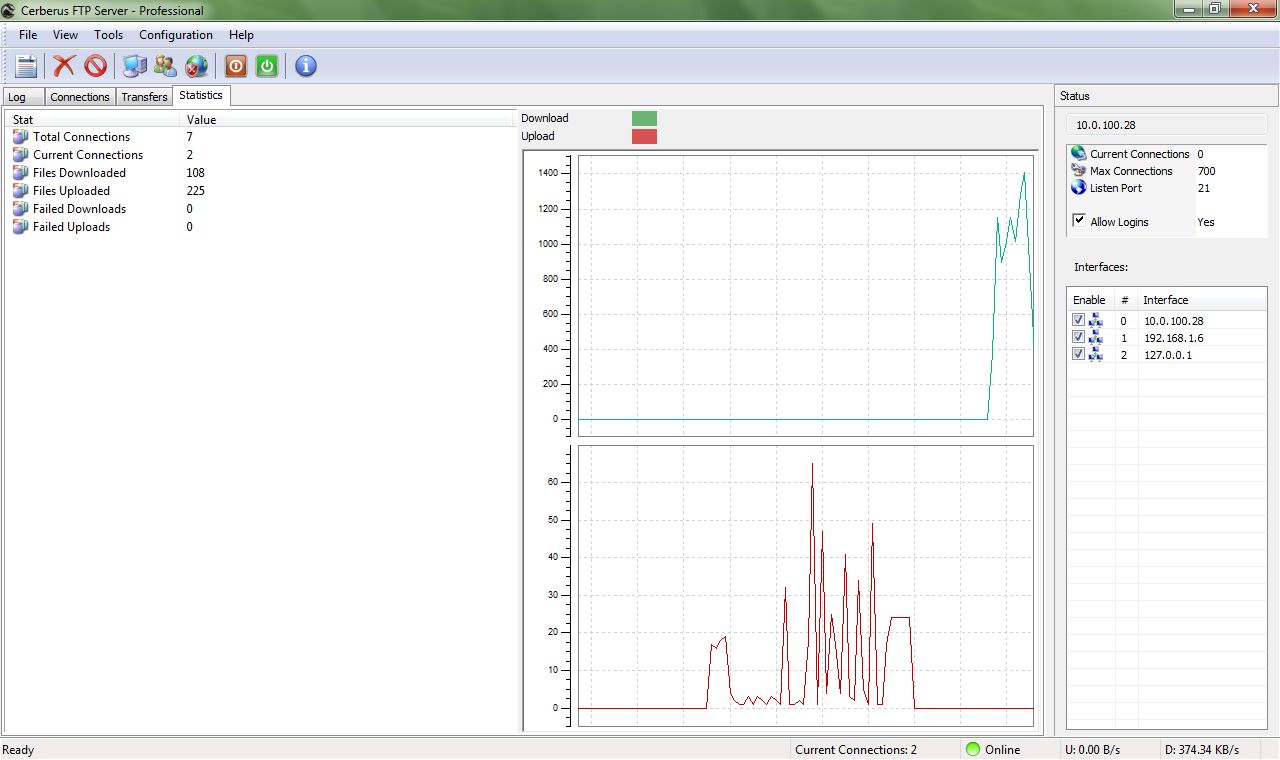
Task: Select the Statistics tab
Action: (x=201, y=95)
